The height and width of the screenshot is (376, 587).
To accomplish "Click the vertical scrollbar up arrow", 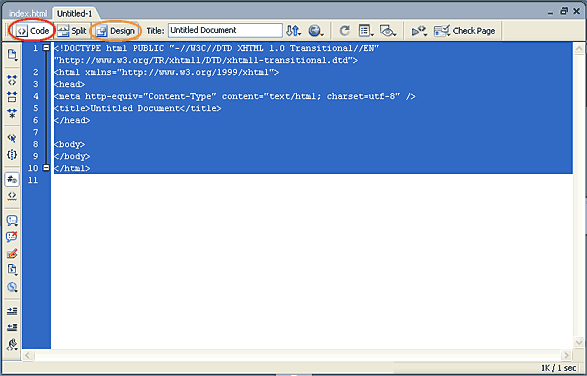I will pyautogui.click(x=579, y=48).
